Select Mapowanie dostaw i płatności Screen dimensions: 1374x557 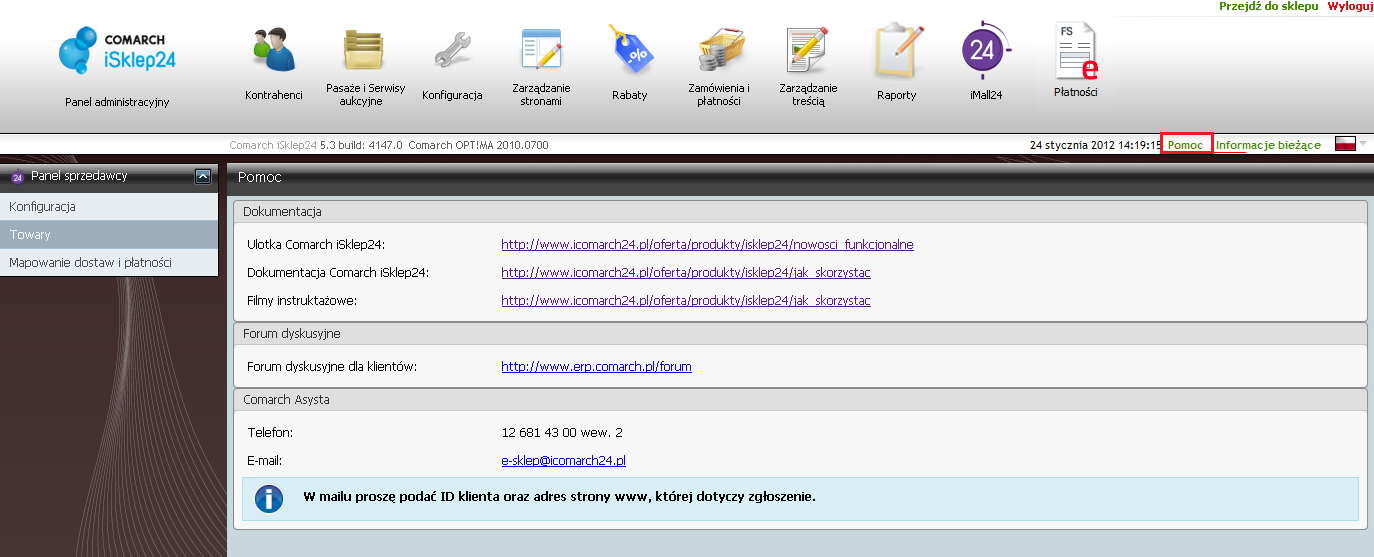pyautogui.click(x=109, y=263)
